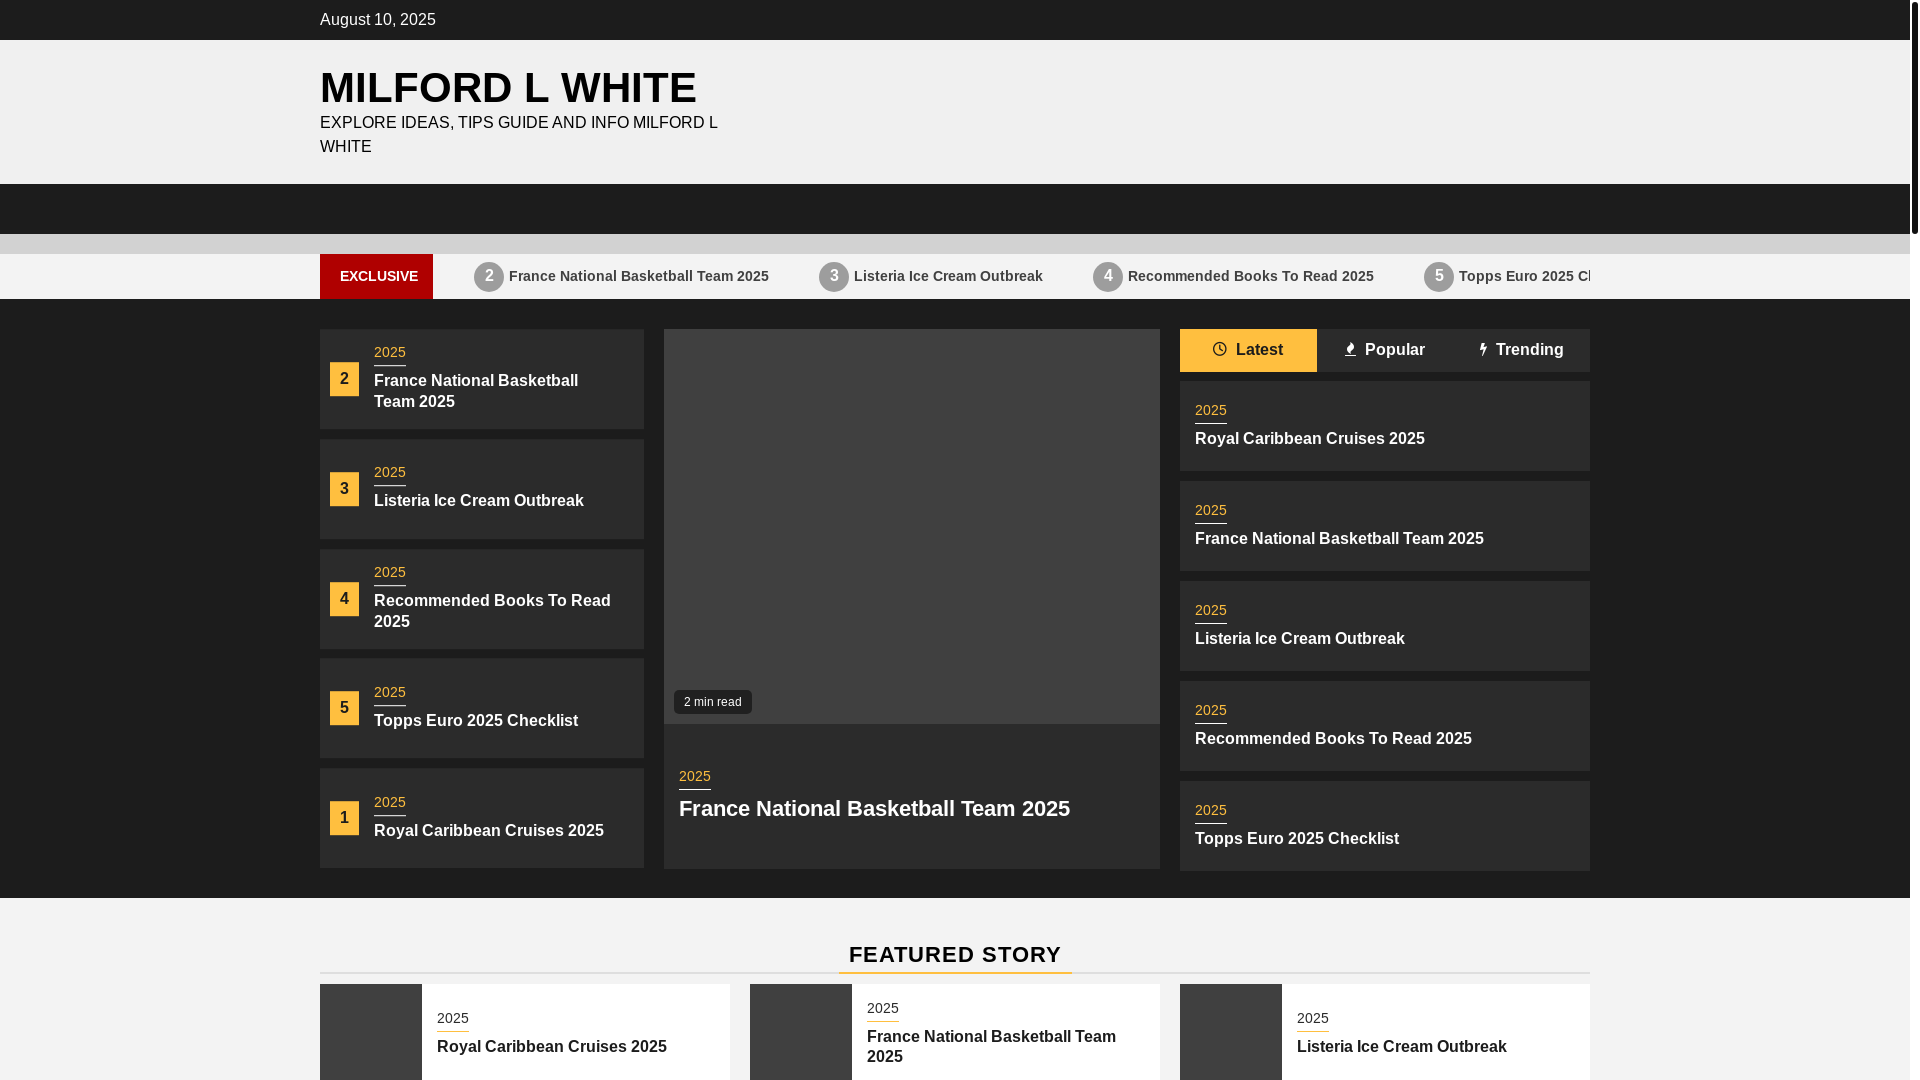Open France National Basketball Team 2025 featured story

coord(991,1046)
